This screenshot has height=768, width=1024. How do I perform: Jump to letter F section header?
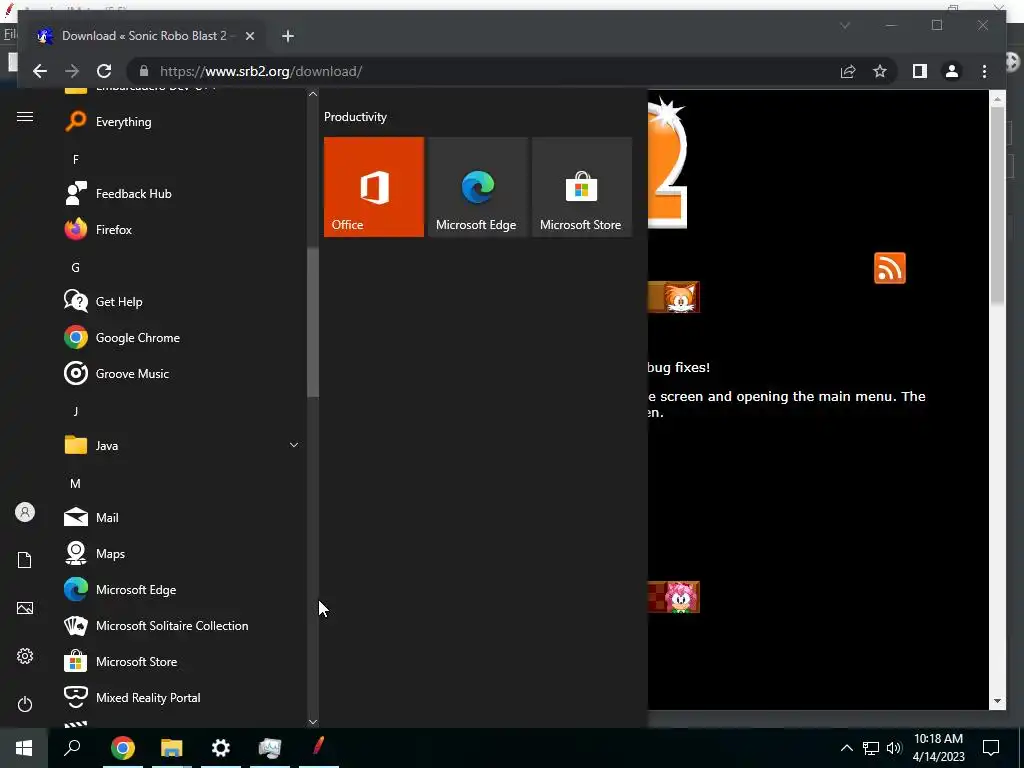click(x=76, y=159)
